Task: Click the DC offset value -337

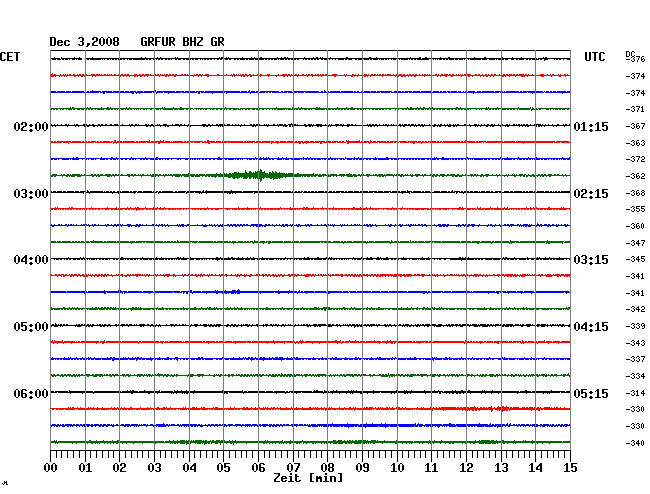Action: coord(635,359)
